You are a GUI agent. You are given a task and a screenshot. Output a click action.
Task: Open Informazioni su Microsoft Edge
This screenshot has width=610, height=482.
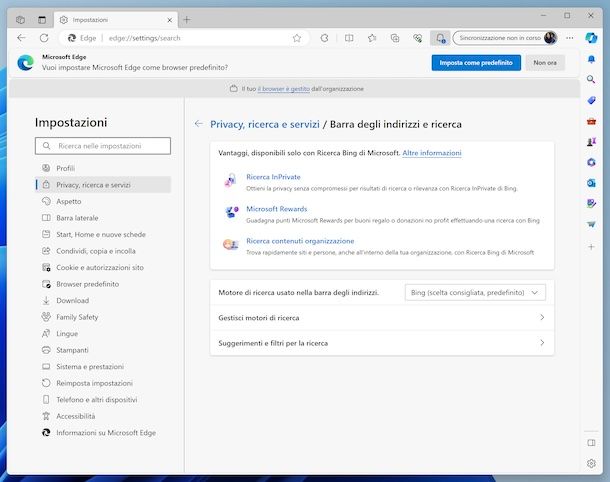tap(103, 433)
